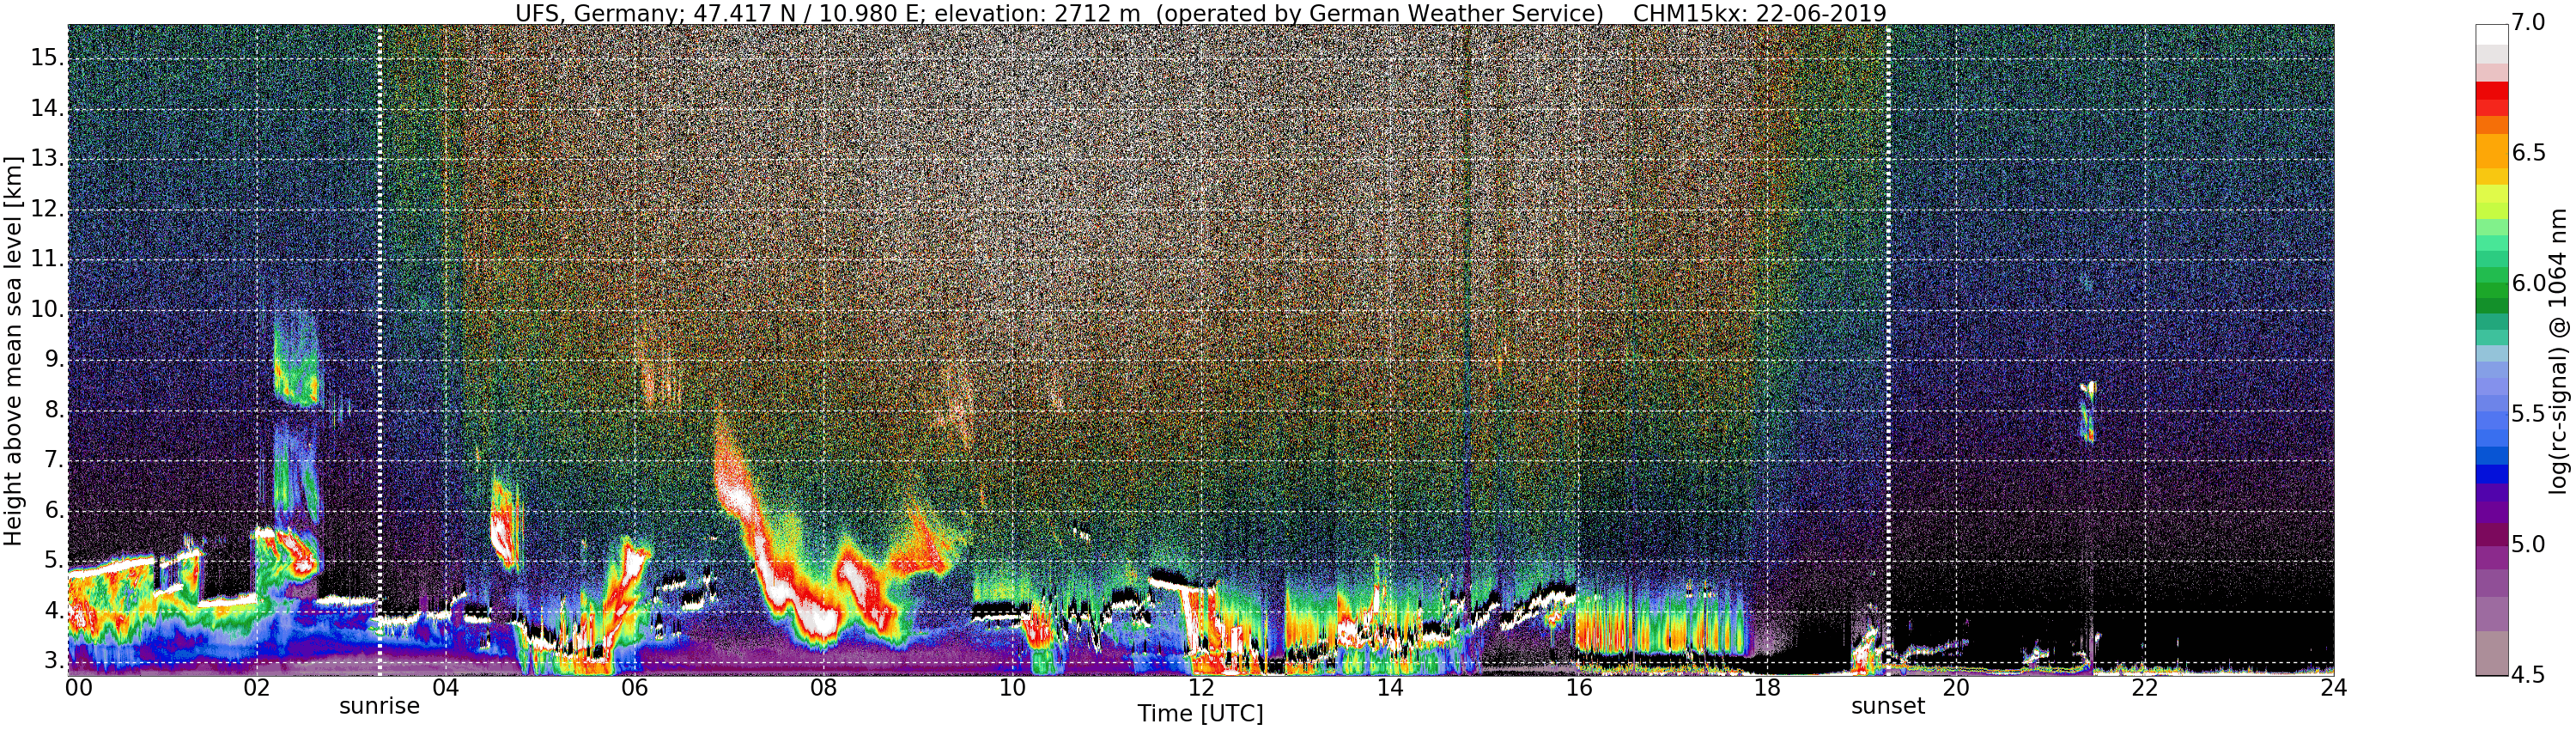2576x730 pixels.
Task: Click the plot title mentioning UFS, Germany
Action: click(1200, 13)
